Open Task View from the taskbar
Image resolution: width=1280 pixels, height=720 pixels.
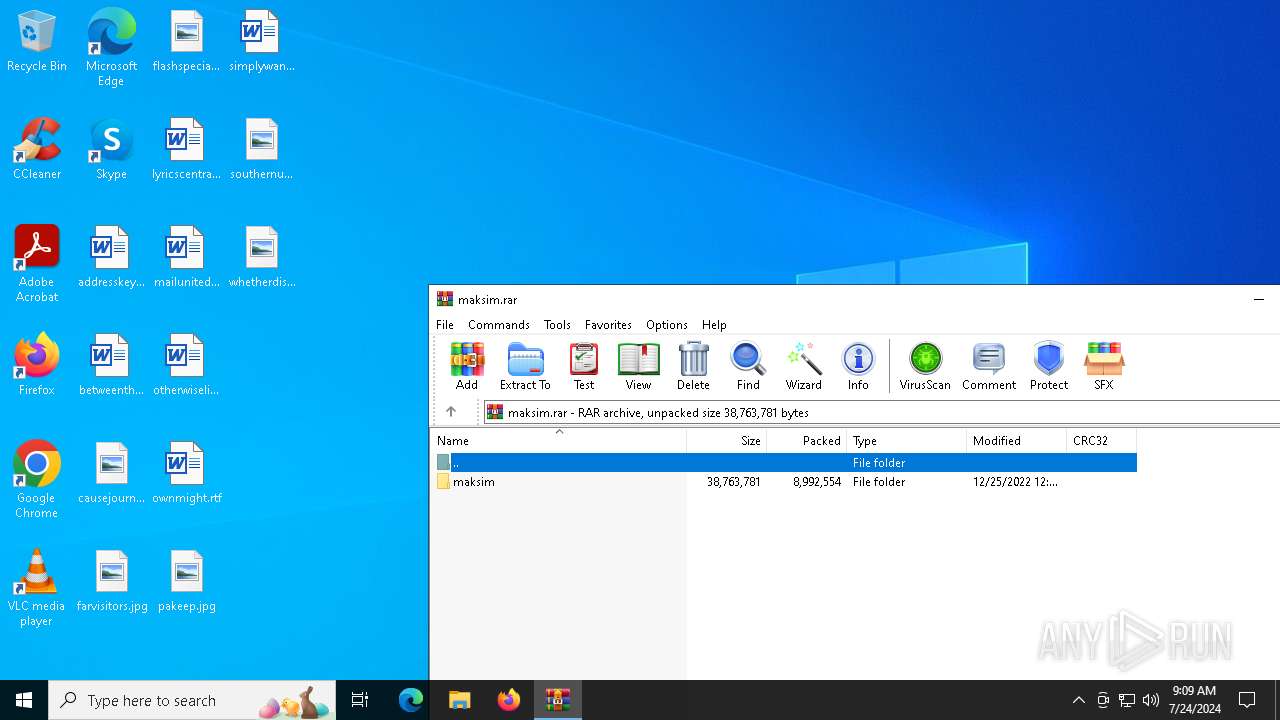point(360,700)
